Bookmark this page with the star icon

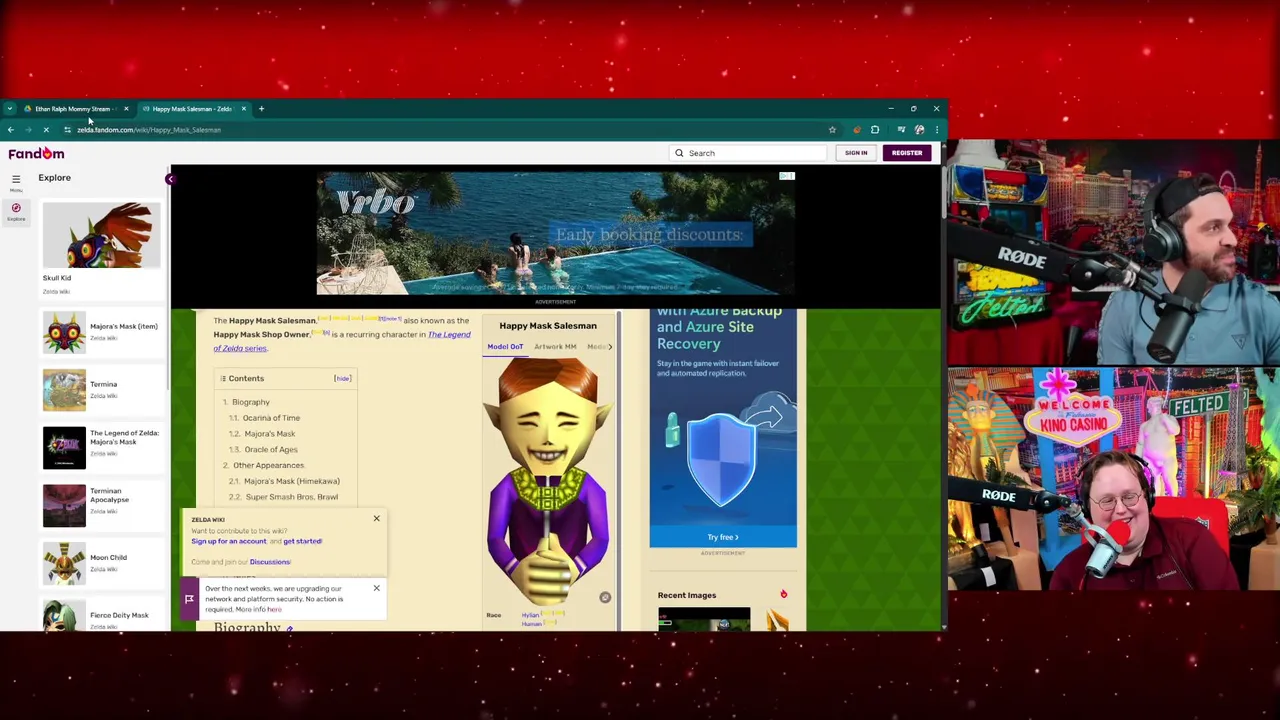tap(832, 130)
